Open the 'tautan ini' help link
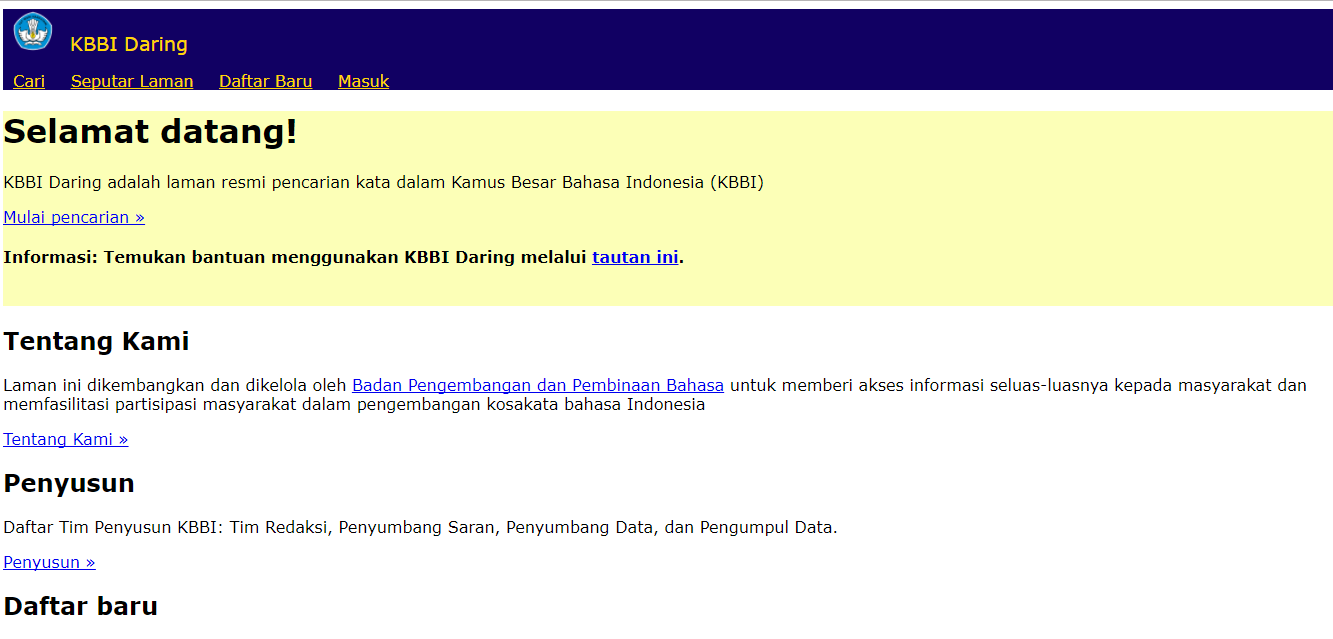1333x639 pixels. click(x=635, y=257)
